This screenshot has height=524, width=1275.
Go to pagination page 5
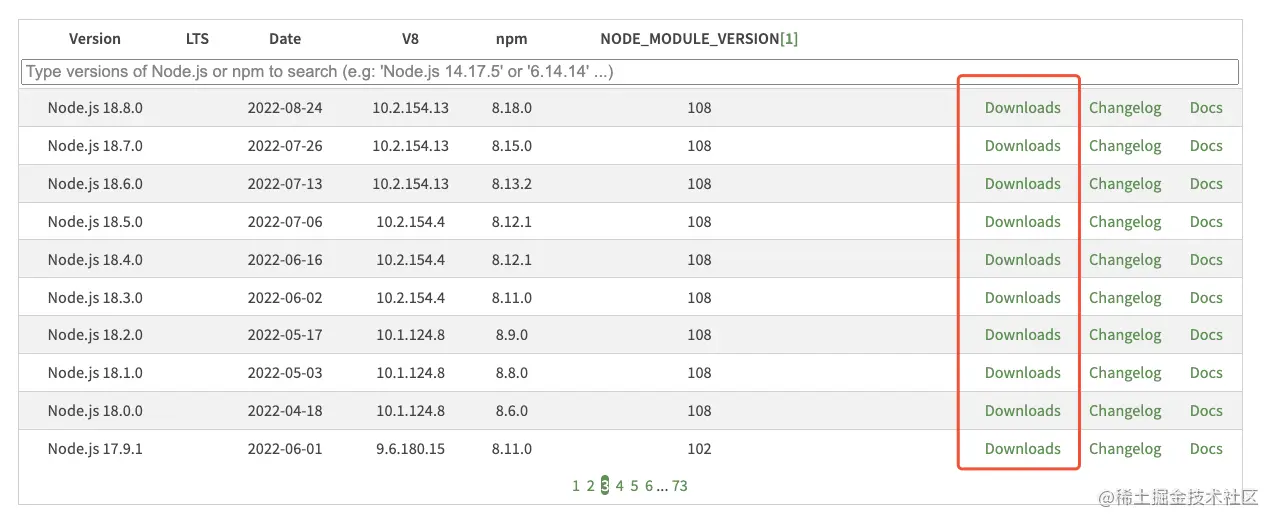(x=634, y=486)
